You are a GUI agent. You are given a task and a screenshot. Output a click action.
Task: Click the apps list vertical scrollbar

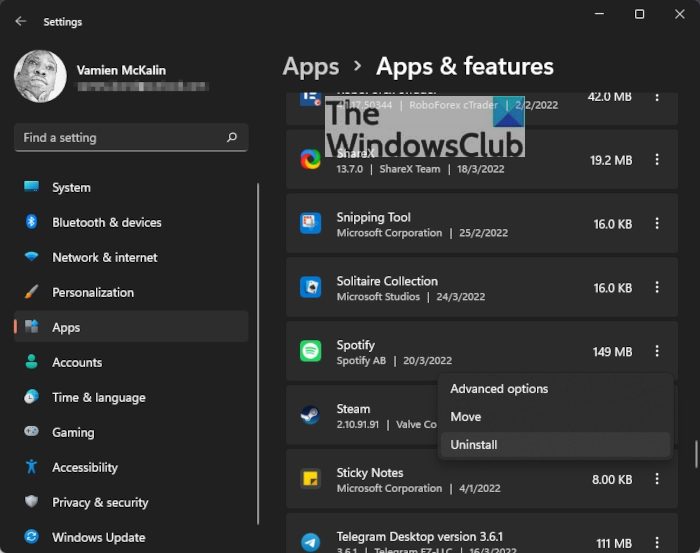click(696, 455)
